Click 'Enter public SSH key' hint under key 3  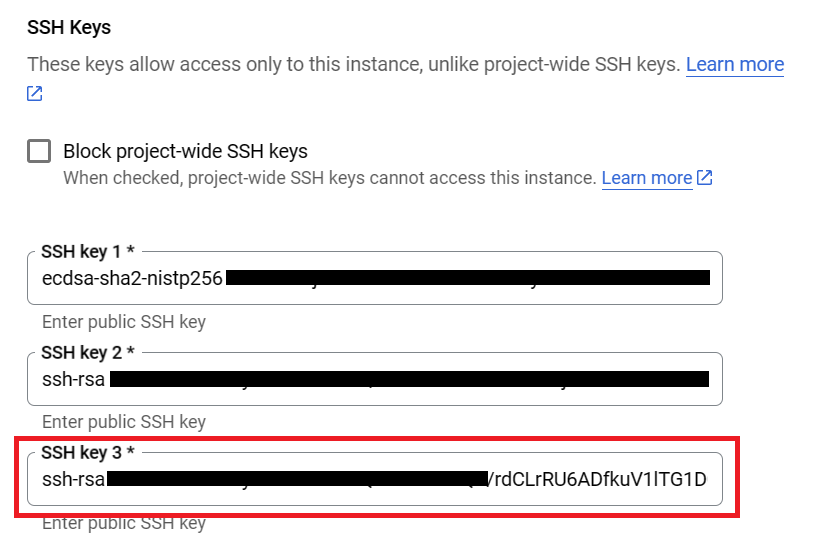[124, 523]
